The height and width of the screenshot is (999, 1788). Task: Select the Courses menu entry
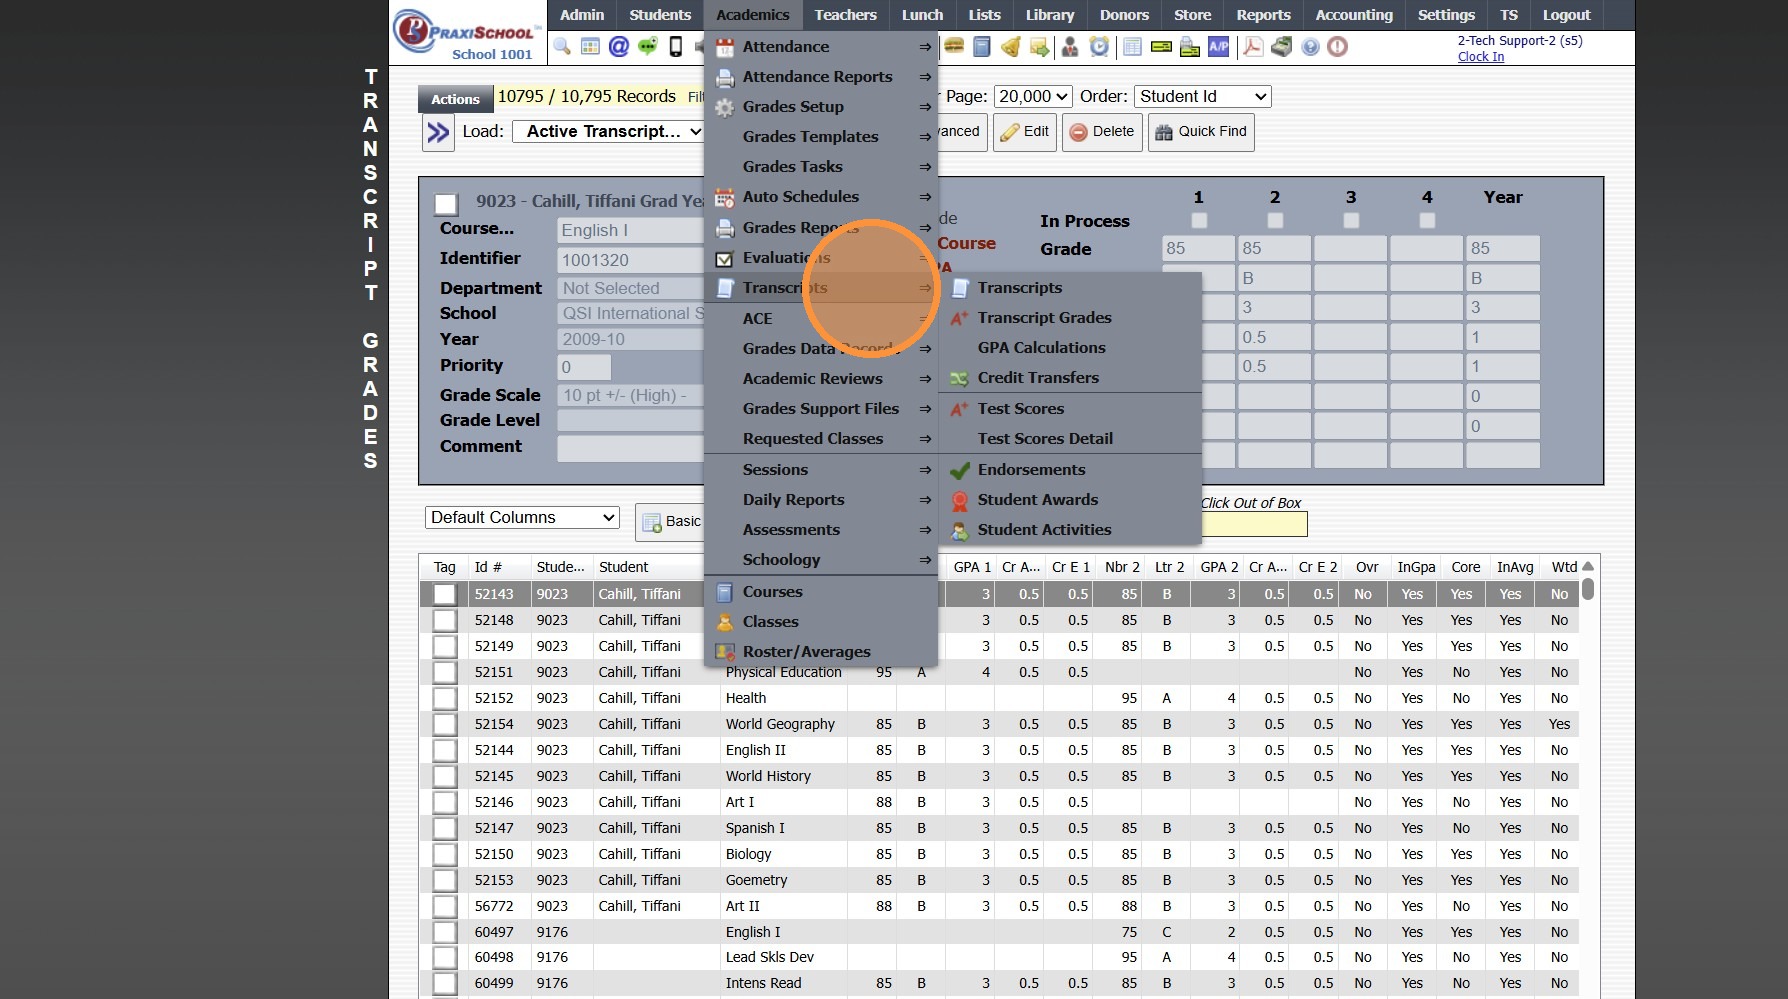[821, 592]
